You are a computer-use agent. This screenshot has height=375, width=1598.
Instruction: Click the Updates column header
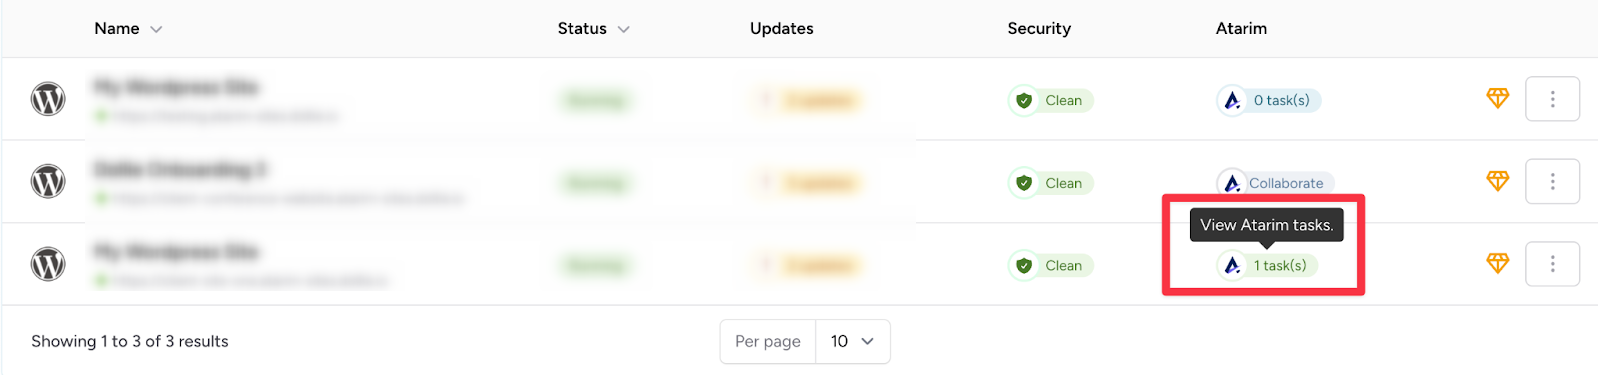781,29
